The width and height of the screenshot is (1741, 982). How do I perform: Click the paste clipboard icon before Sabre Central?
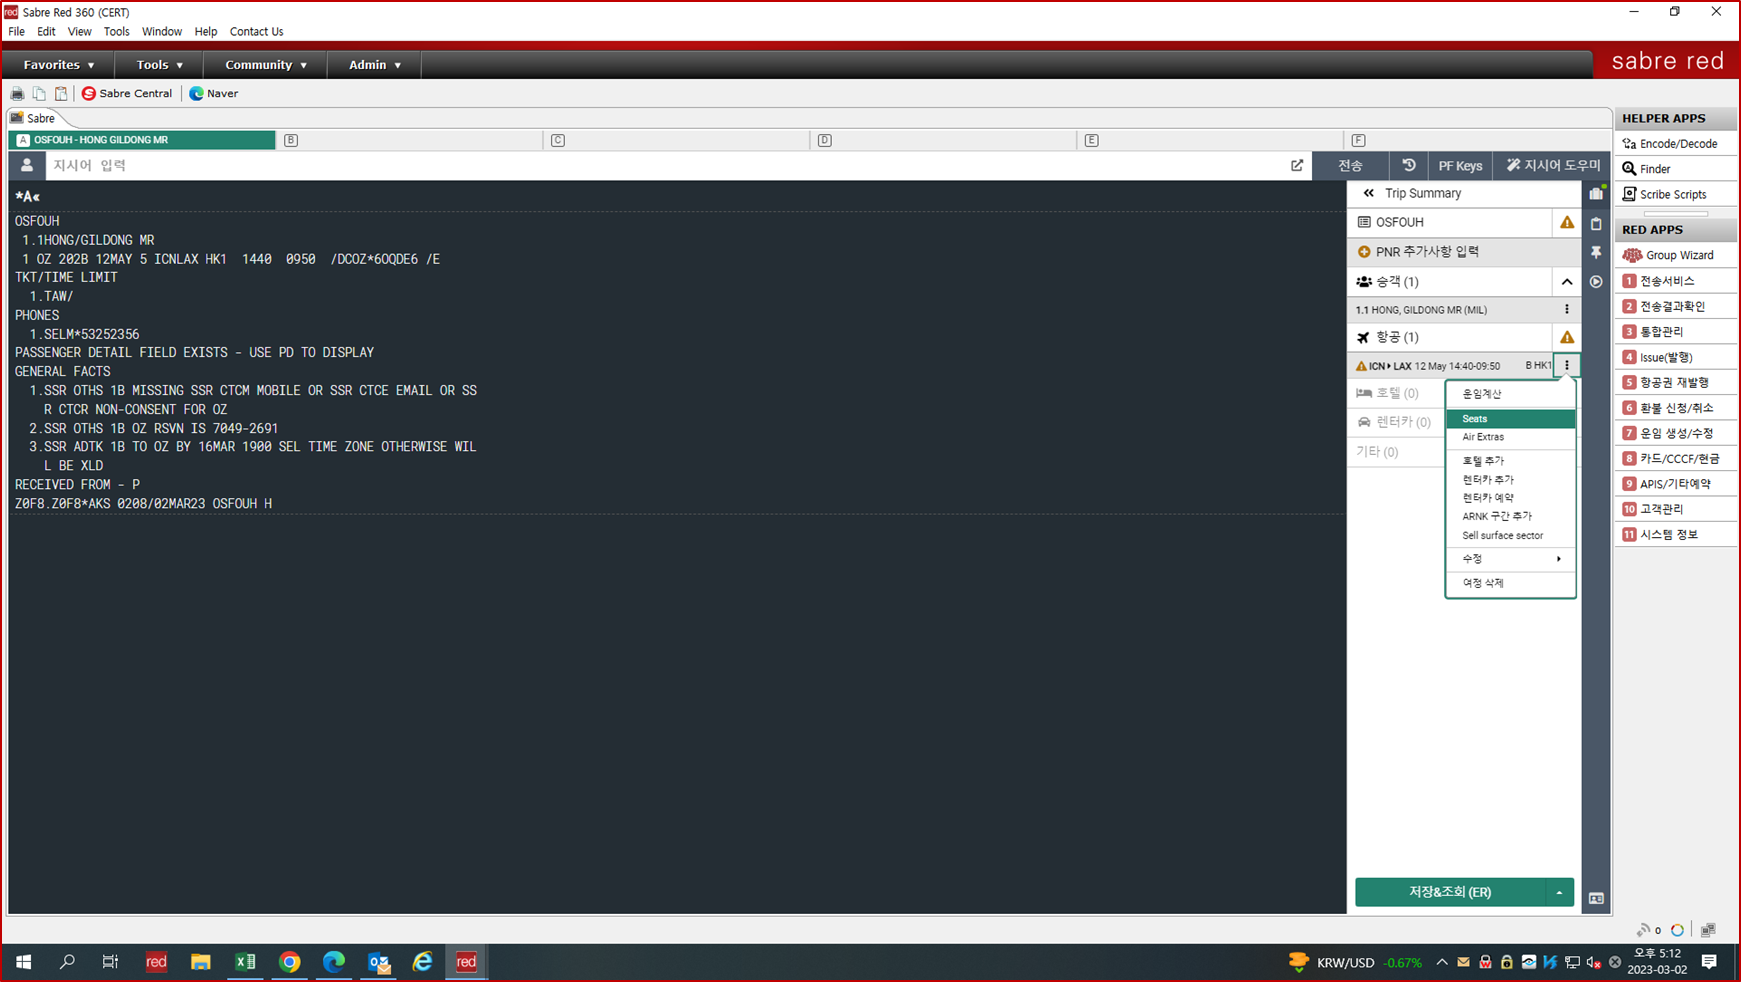[61, 93]
